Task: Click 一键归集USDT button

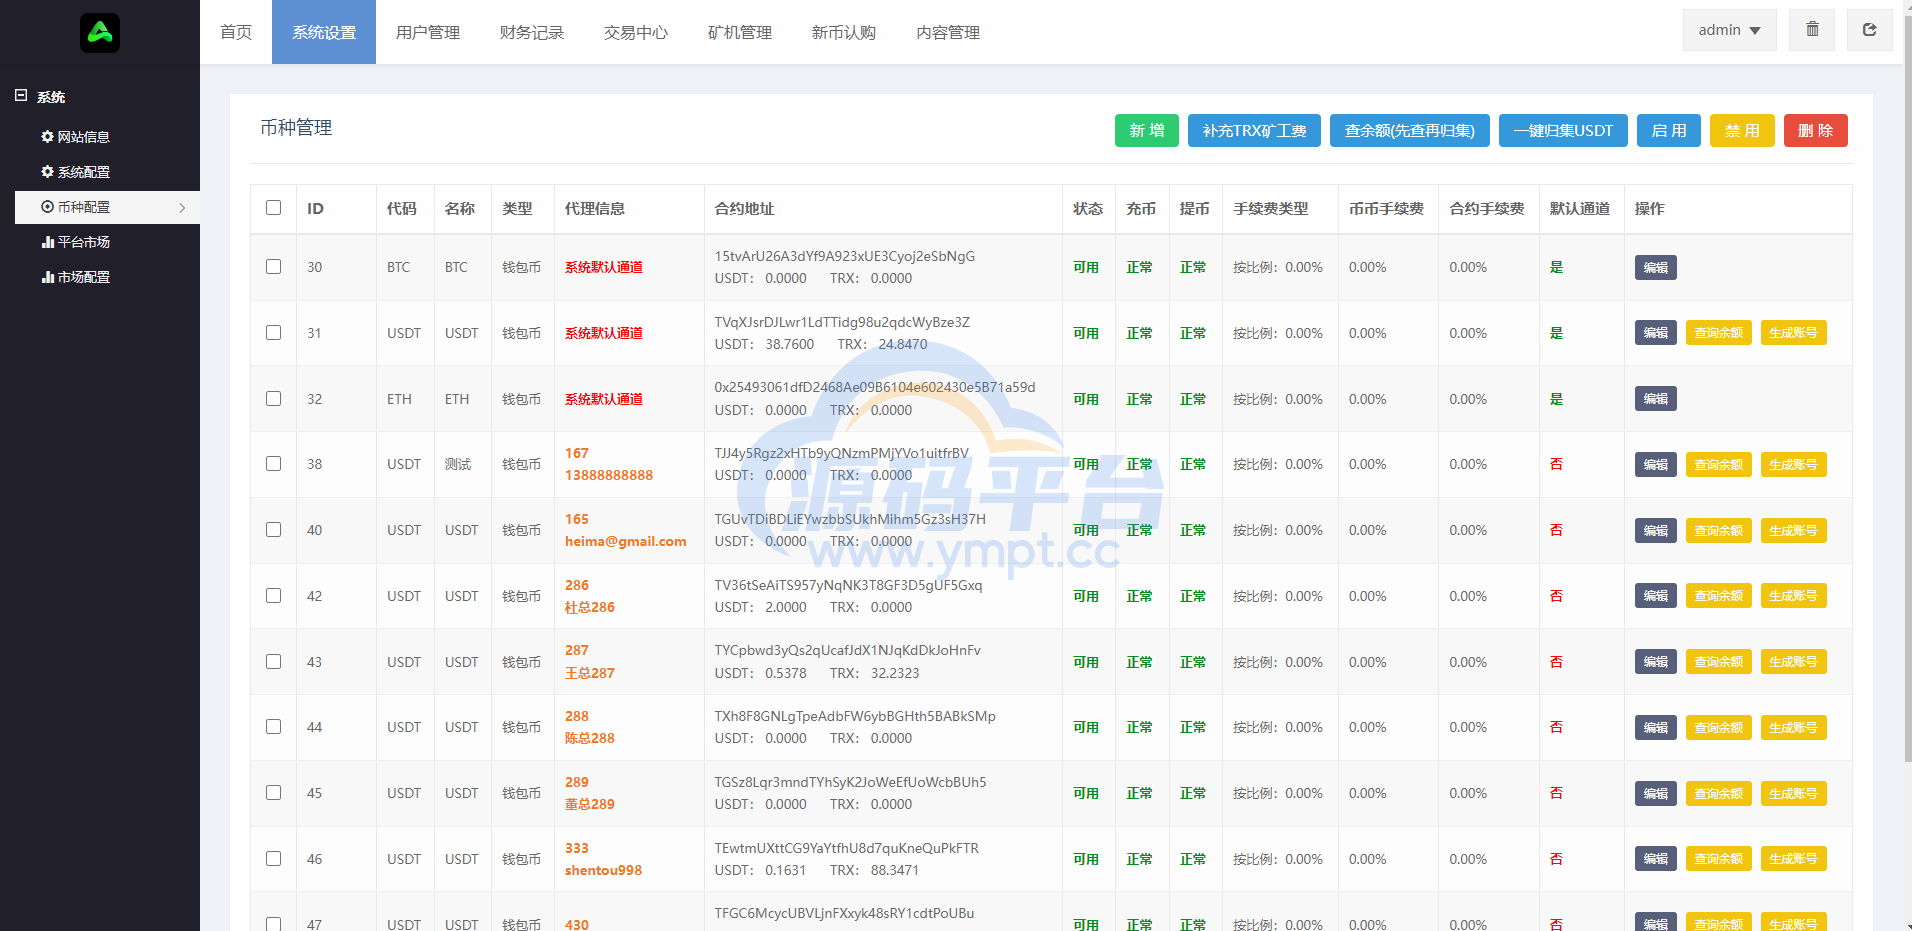Action: (1563, 130)
